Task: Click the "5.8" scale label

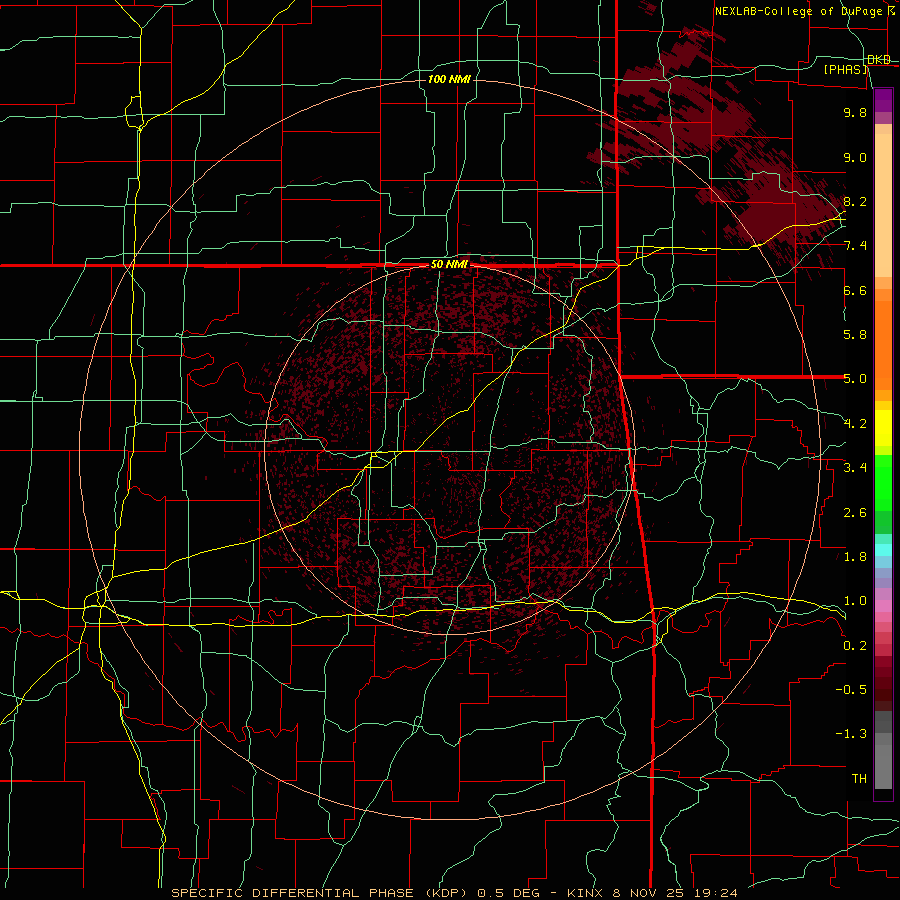Action: coord(855,335)
